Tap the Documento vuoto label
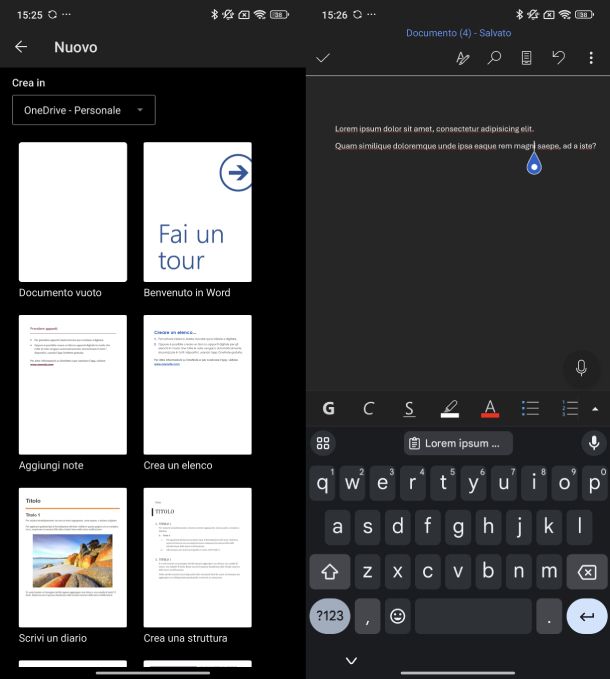The height and width of the screenshot is (679, 610). tap(60, 293)
